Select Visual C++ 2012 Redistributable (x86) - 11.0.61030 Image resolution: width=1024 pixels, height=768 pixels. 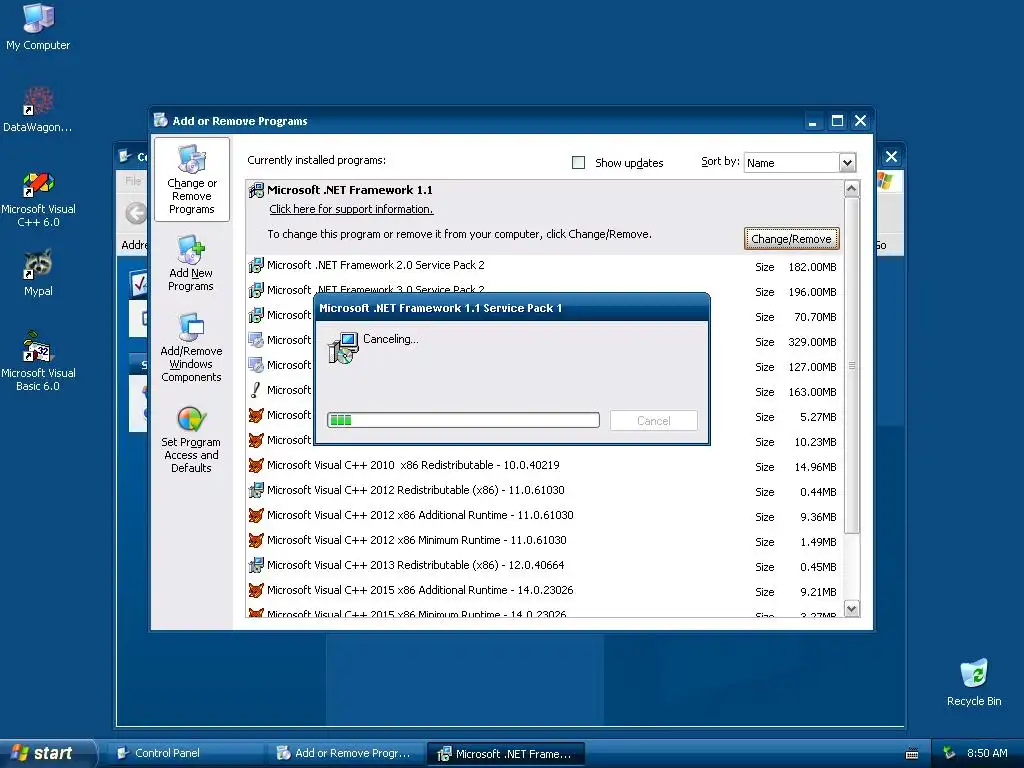[543, 490]
